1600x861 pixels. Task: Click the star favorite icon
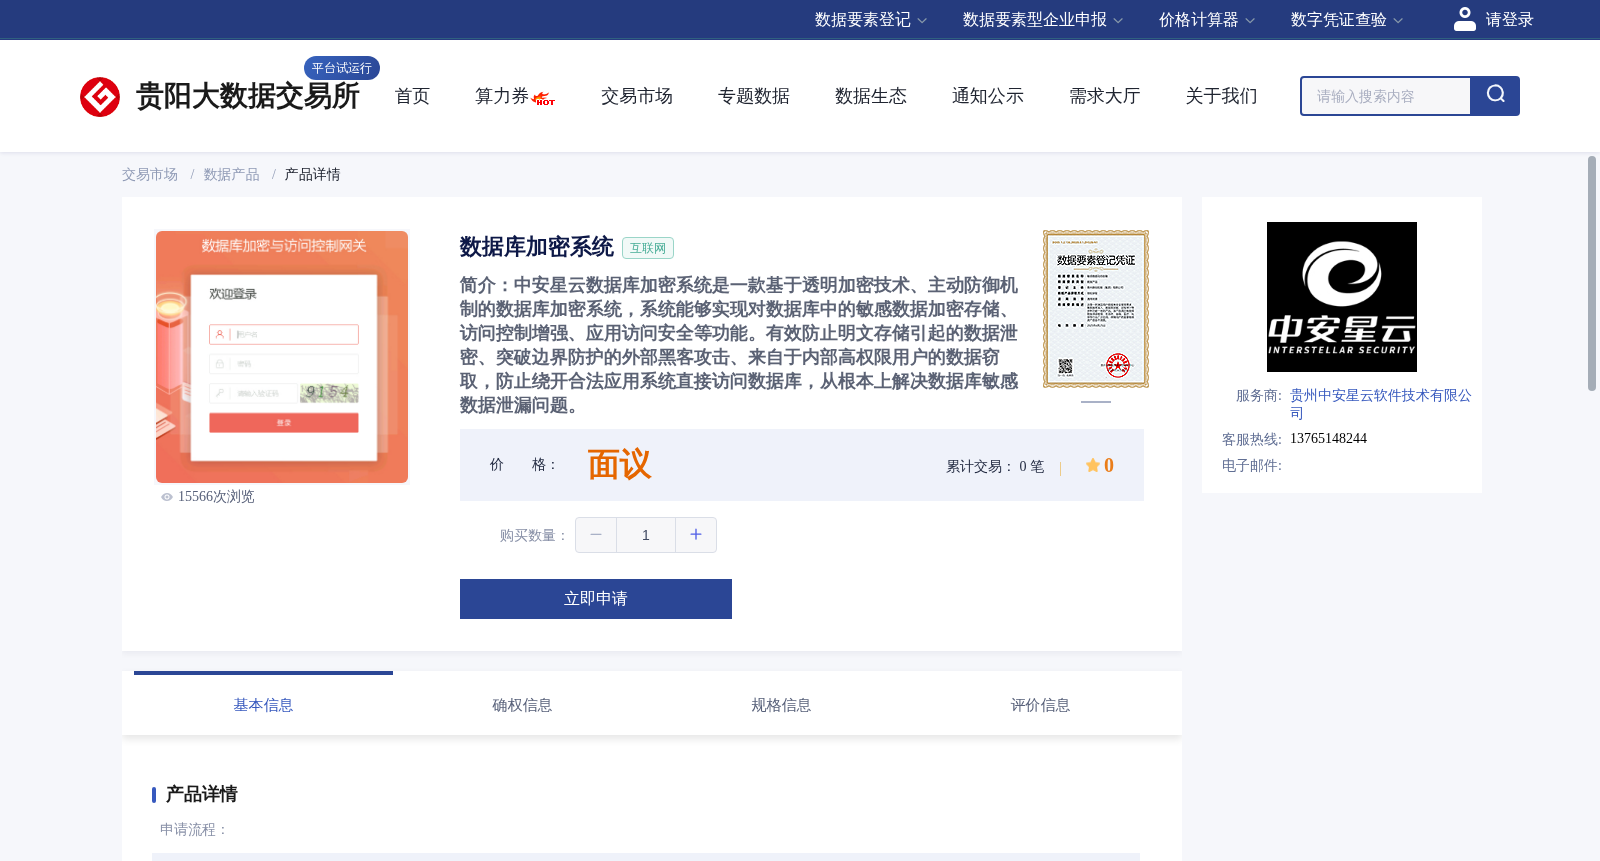coord(1093,465)
